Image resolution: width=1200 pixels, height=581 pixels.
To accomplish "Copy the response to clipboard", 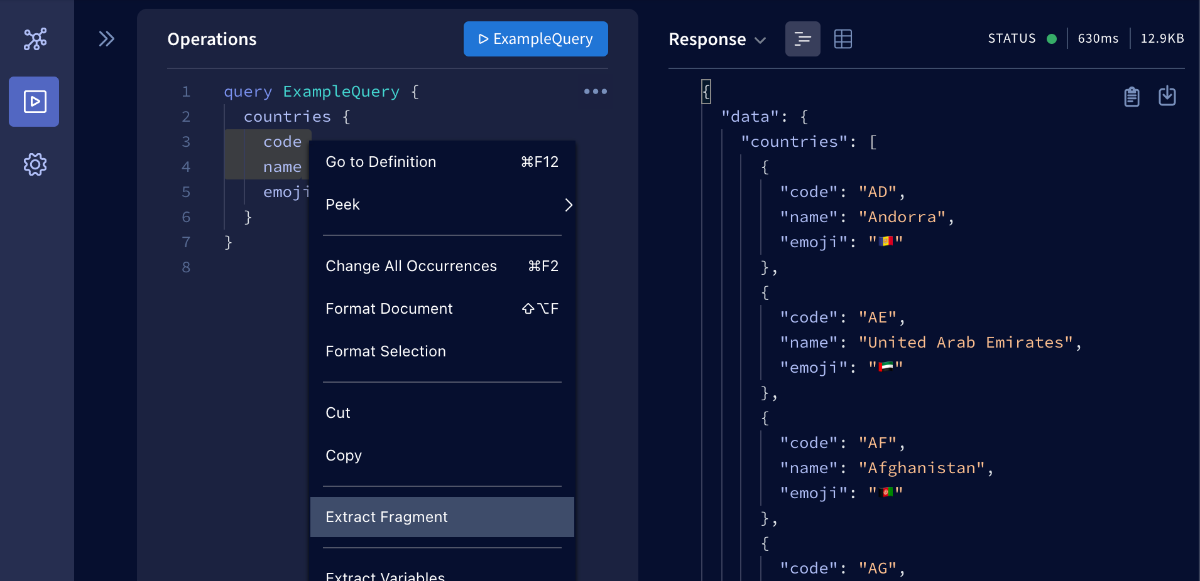I will [x=1132, y=96].
